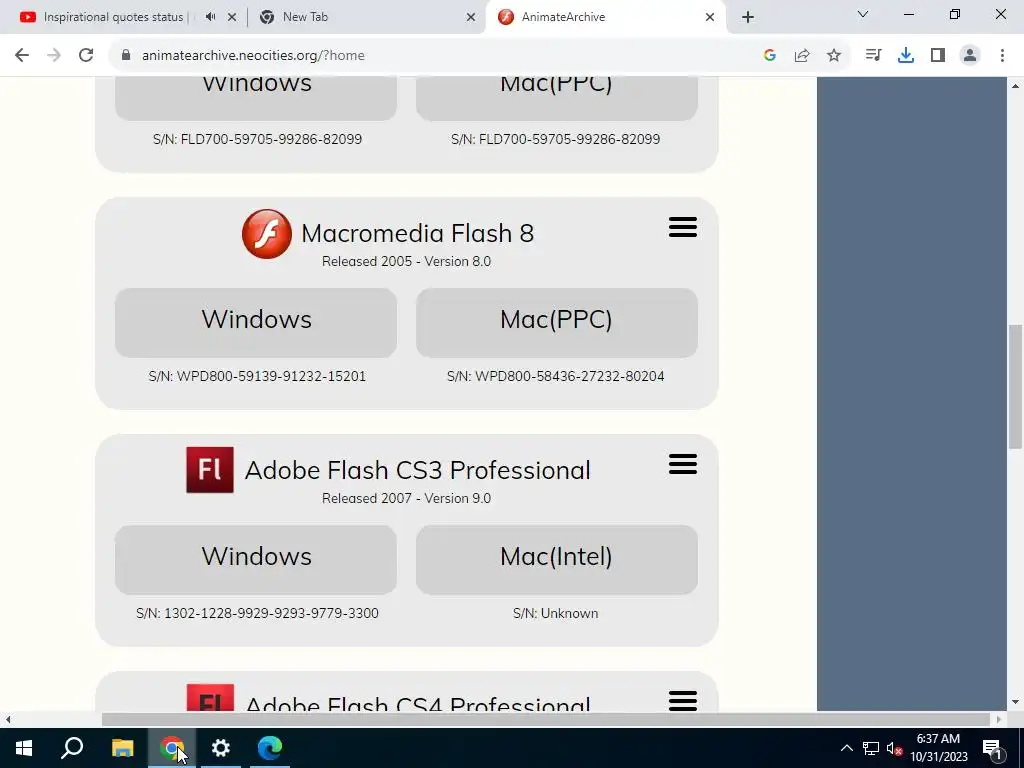Go forward with the browser arrow
This screenshot has height=768, width=1024.
(54, 56)
